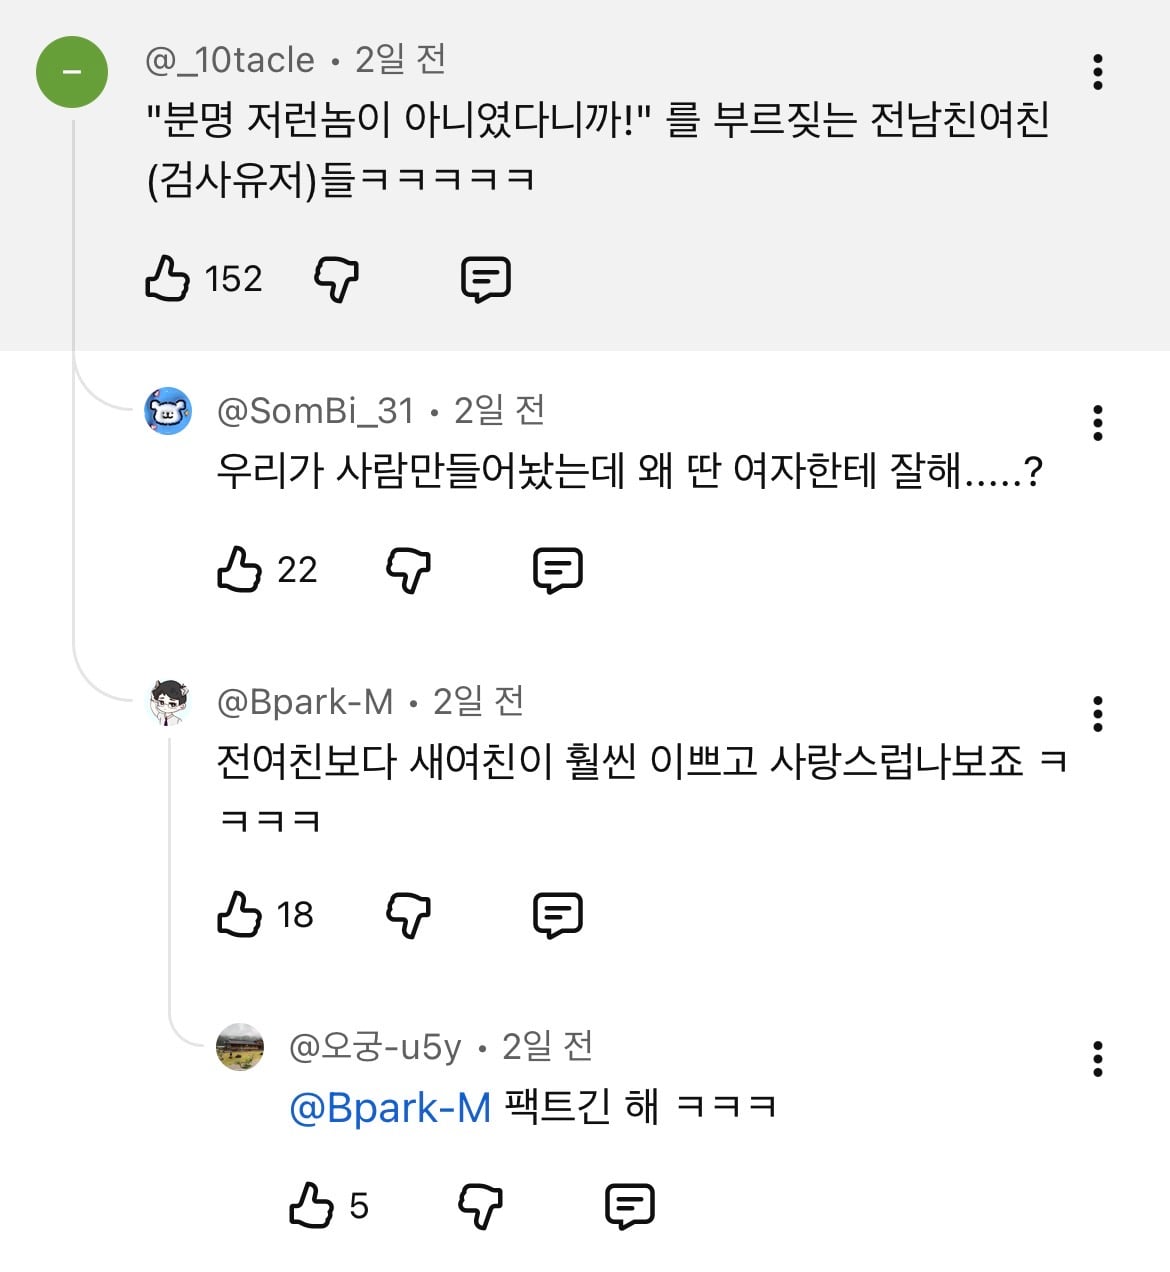Dislike @SomBi_31's reply
The image size is (1170, 1272).
[409, 570]
